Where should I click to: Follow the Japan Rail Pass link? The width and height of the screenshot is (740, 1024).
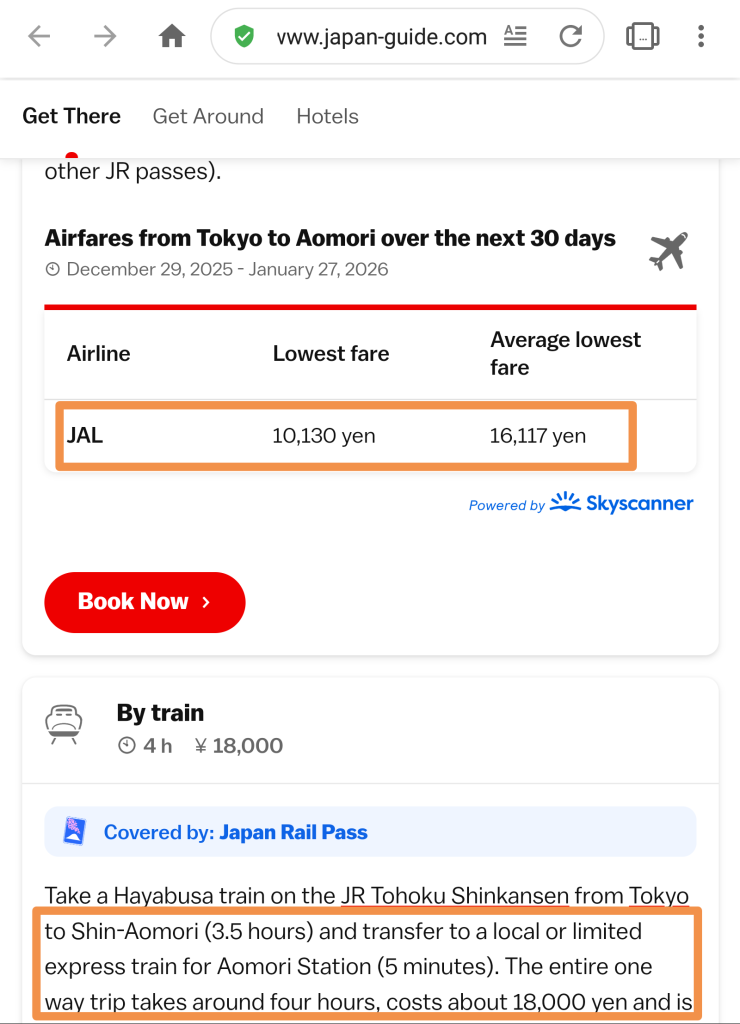coord(293,832)
